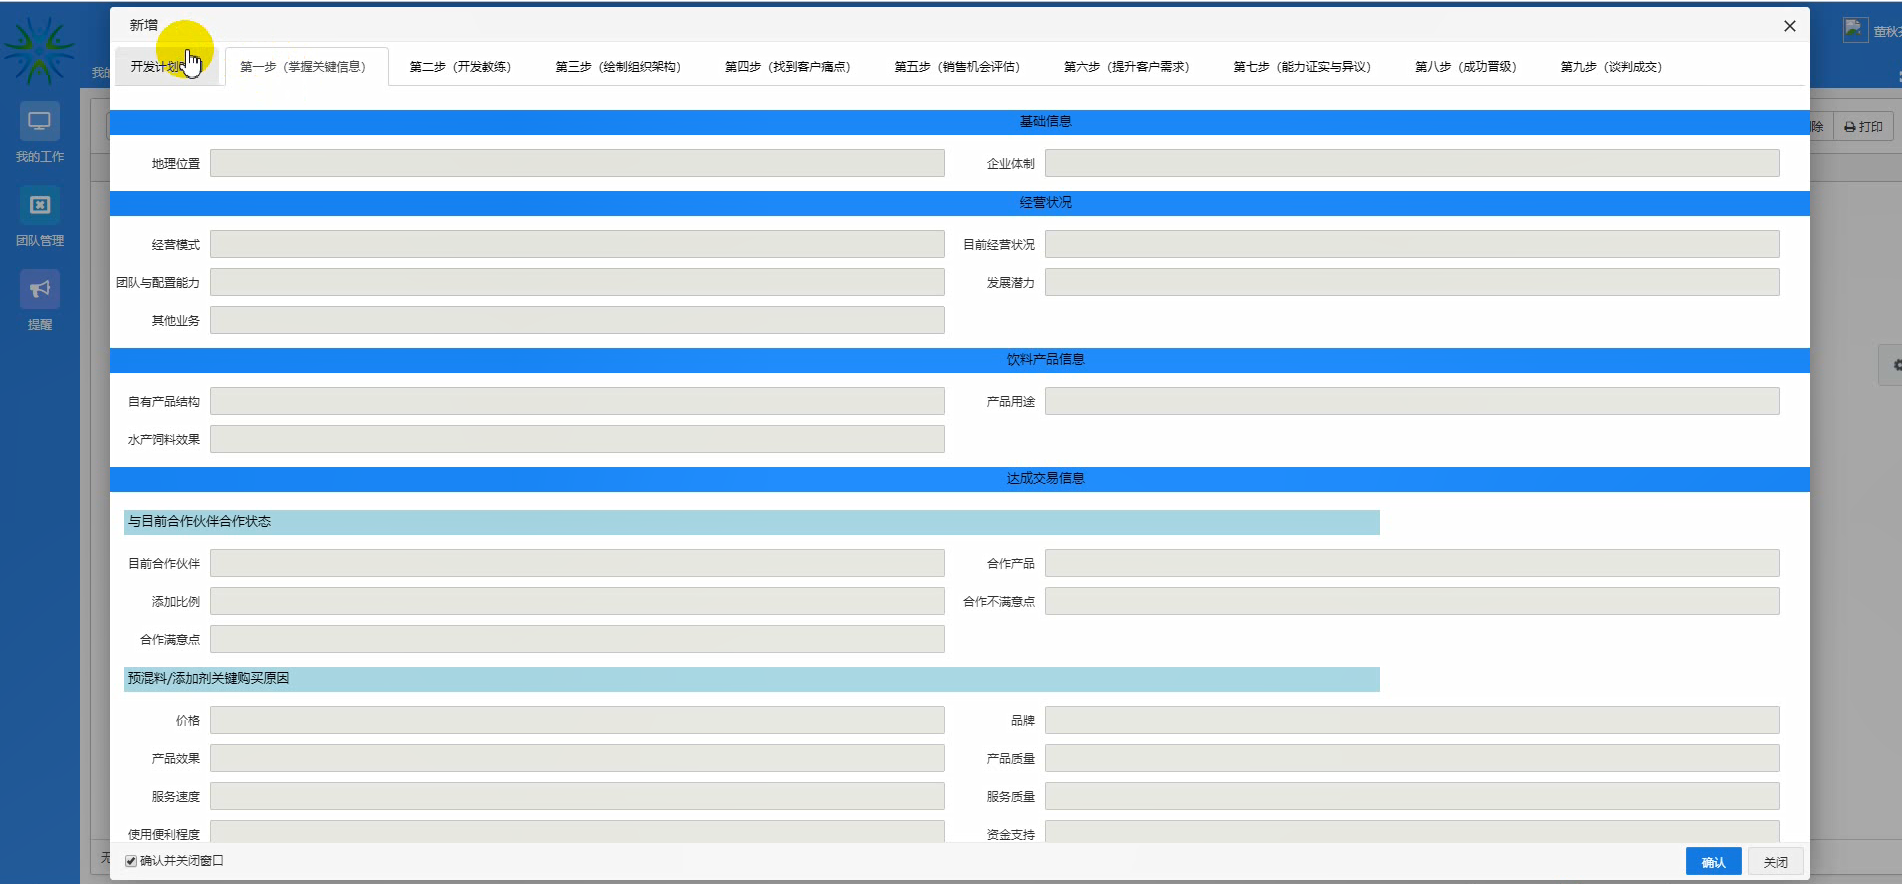Toggle the 确认并关闭窗口 checkbox
Viewport: 1902px width, 884px height.
point(131,861)
